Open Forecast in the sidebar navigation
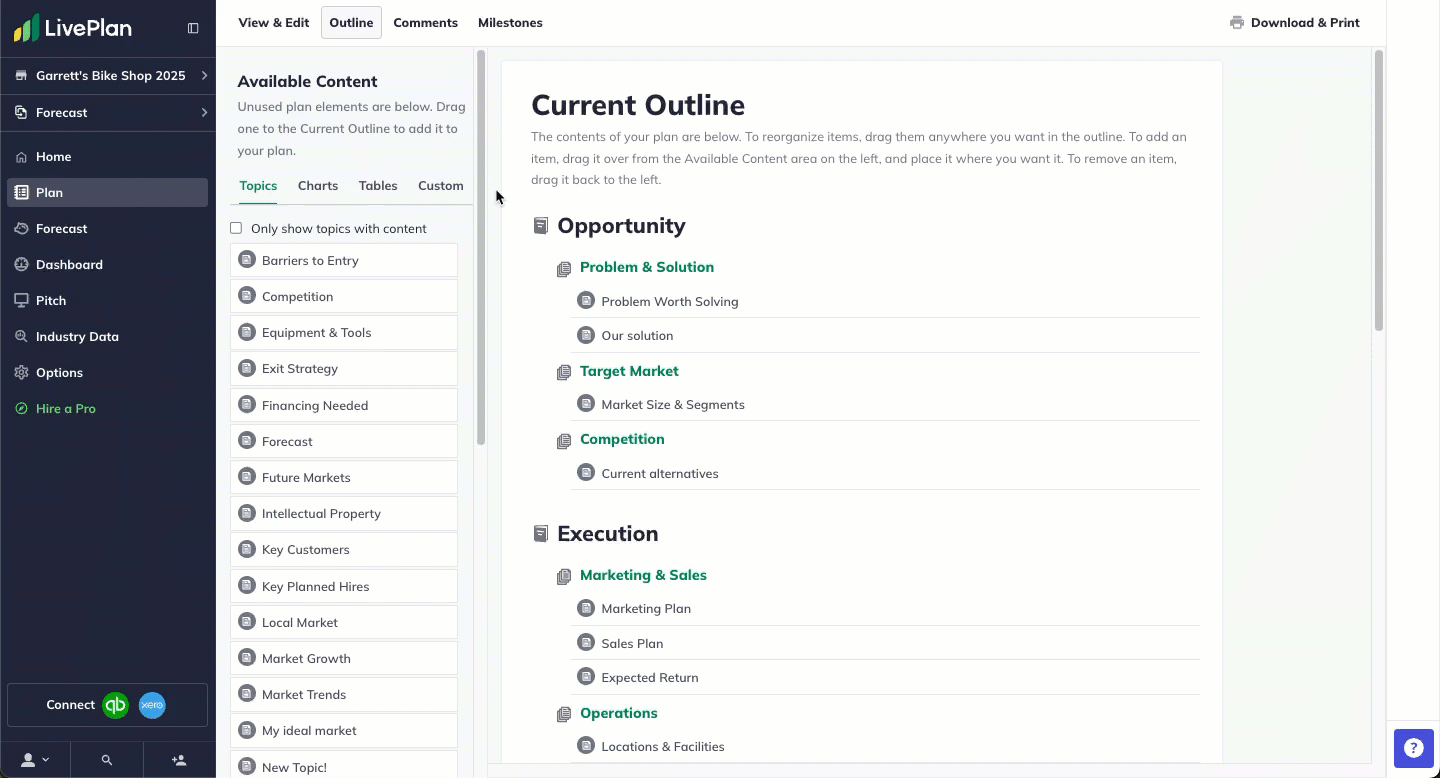Screen dimensions: 1440x778 [x=108, y=229]
